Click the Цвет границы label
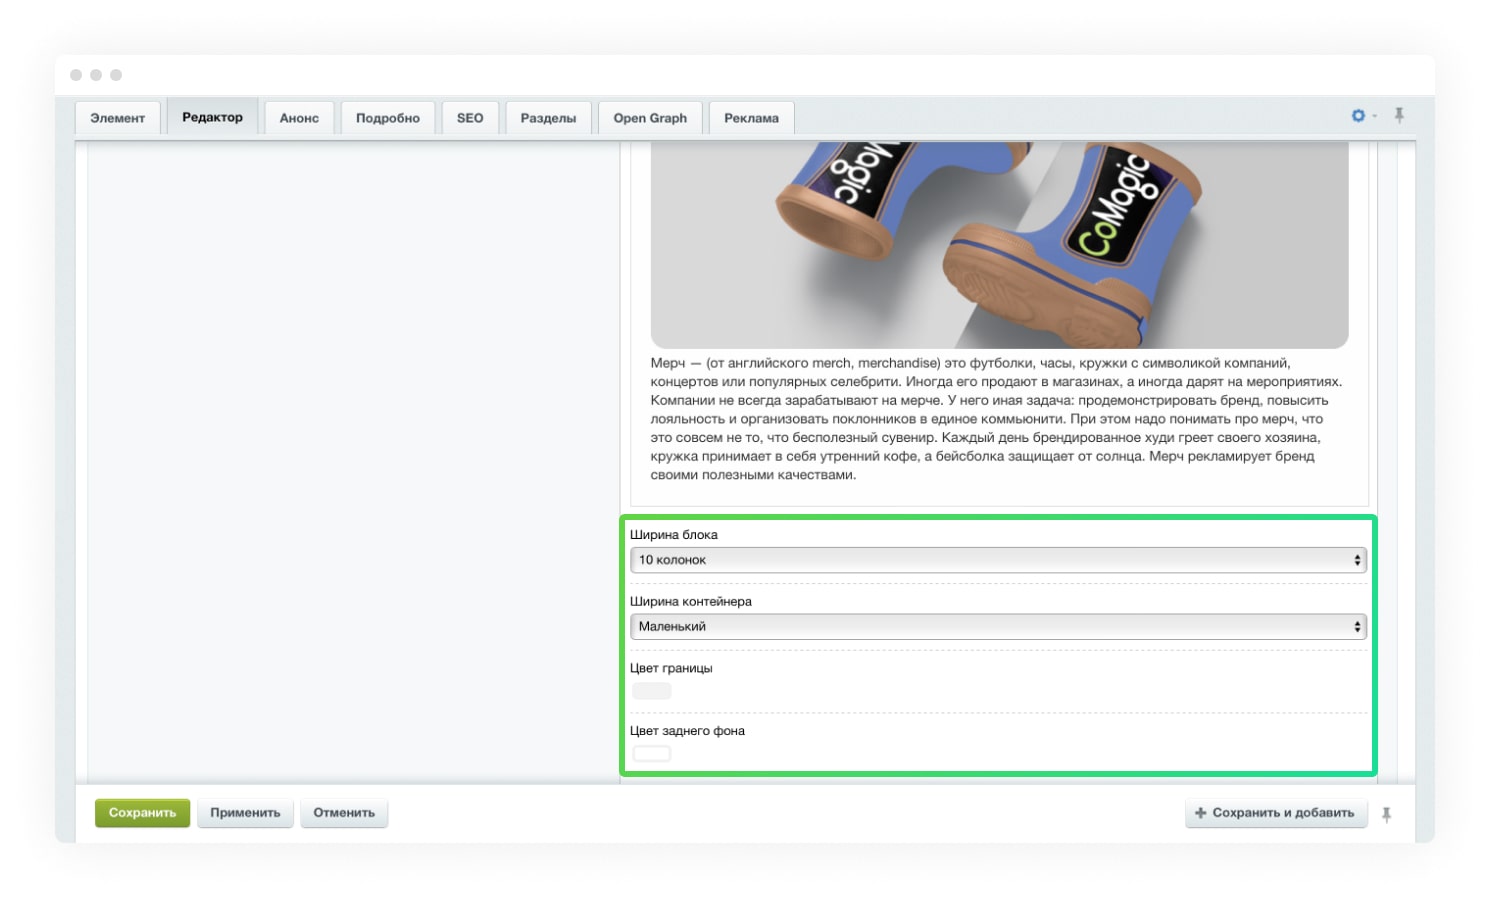 coord(671,668)
